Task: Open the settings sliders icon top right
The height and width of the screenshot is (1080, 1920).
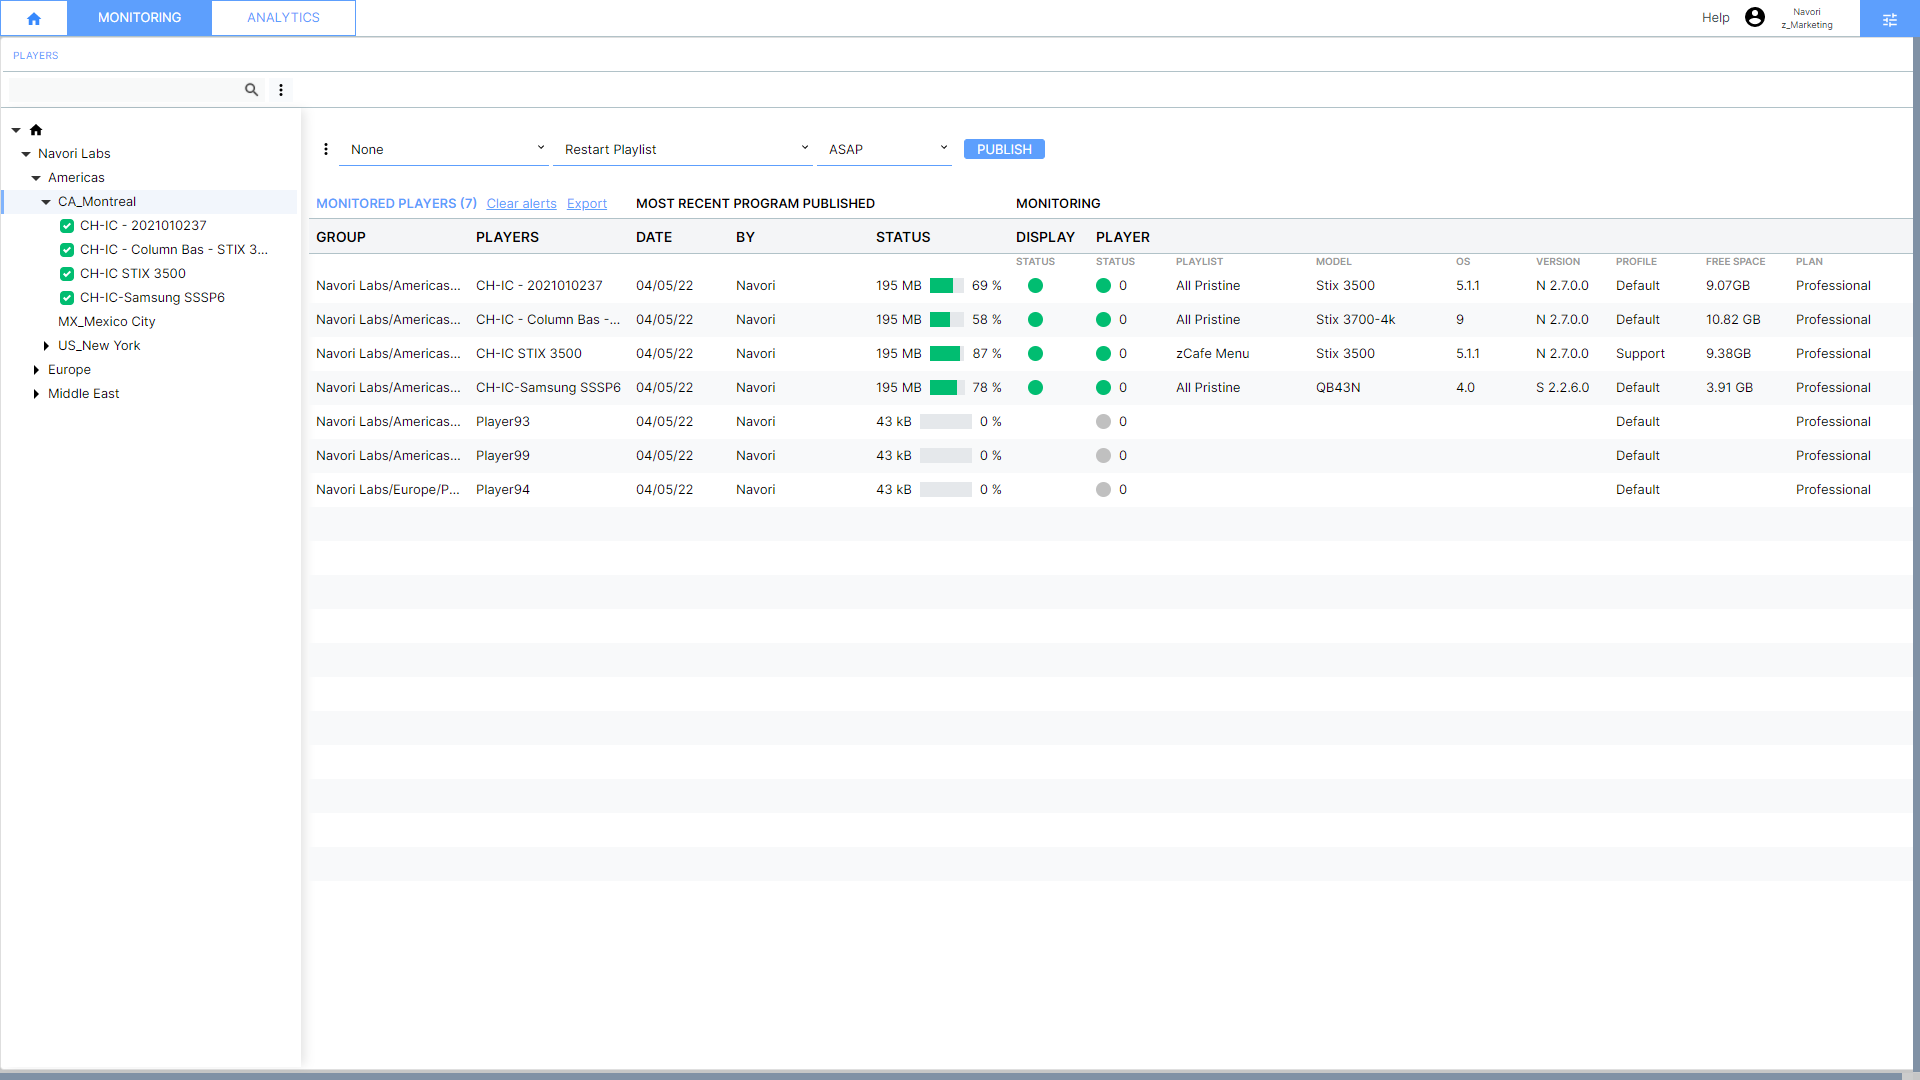Action: [x=1889, y=19]
